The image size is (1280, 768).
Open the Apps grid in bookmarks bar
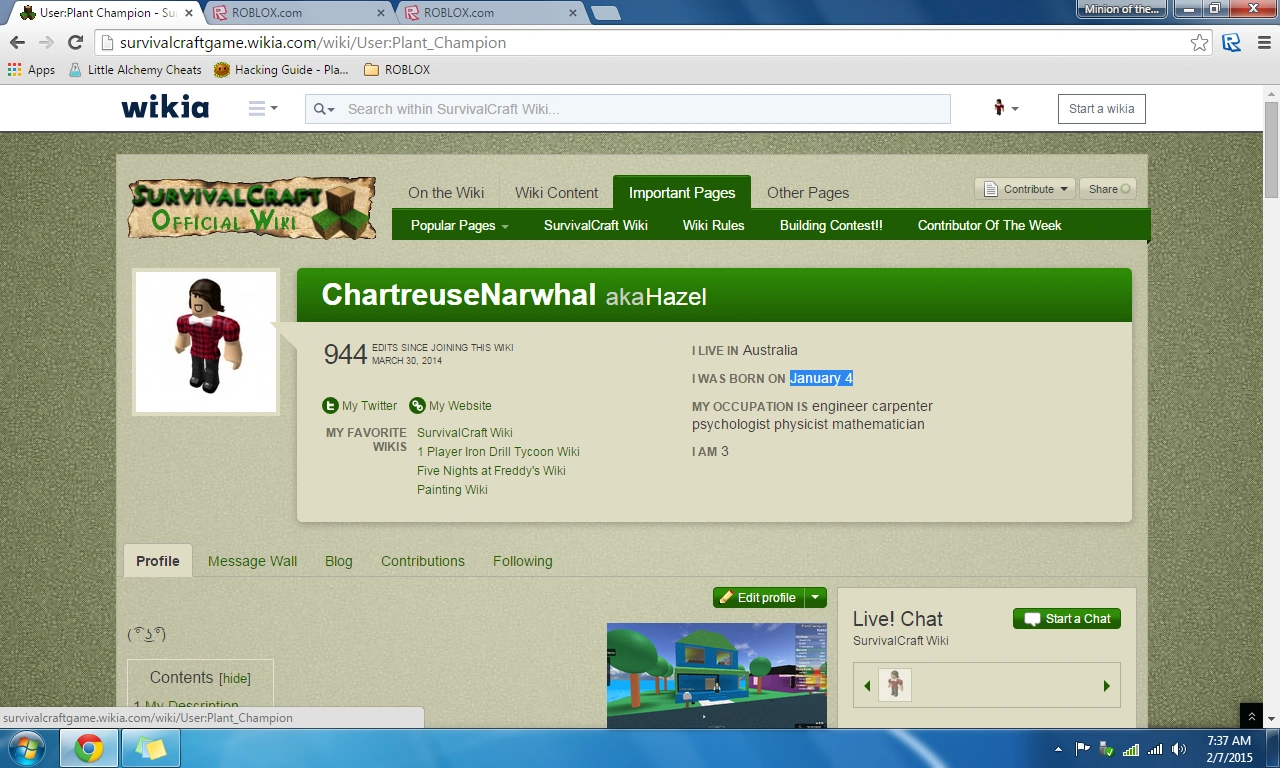30,70
